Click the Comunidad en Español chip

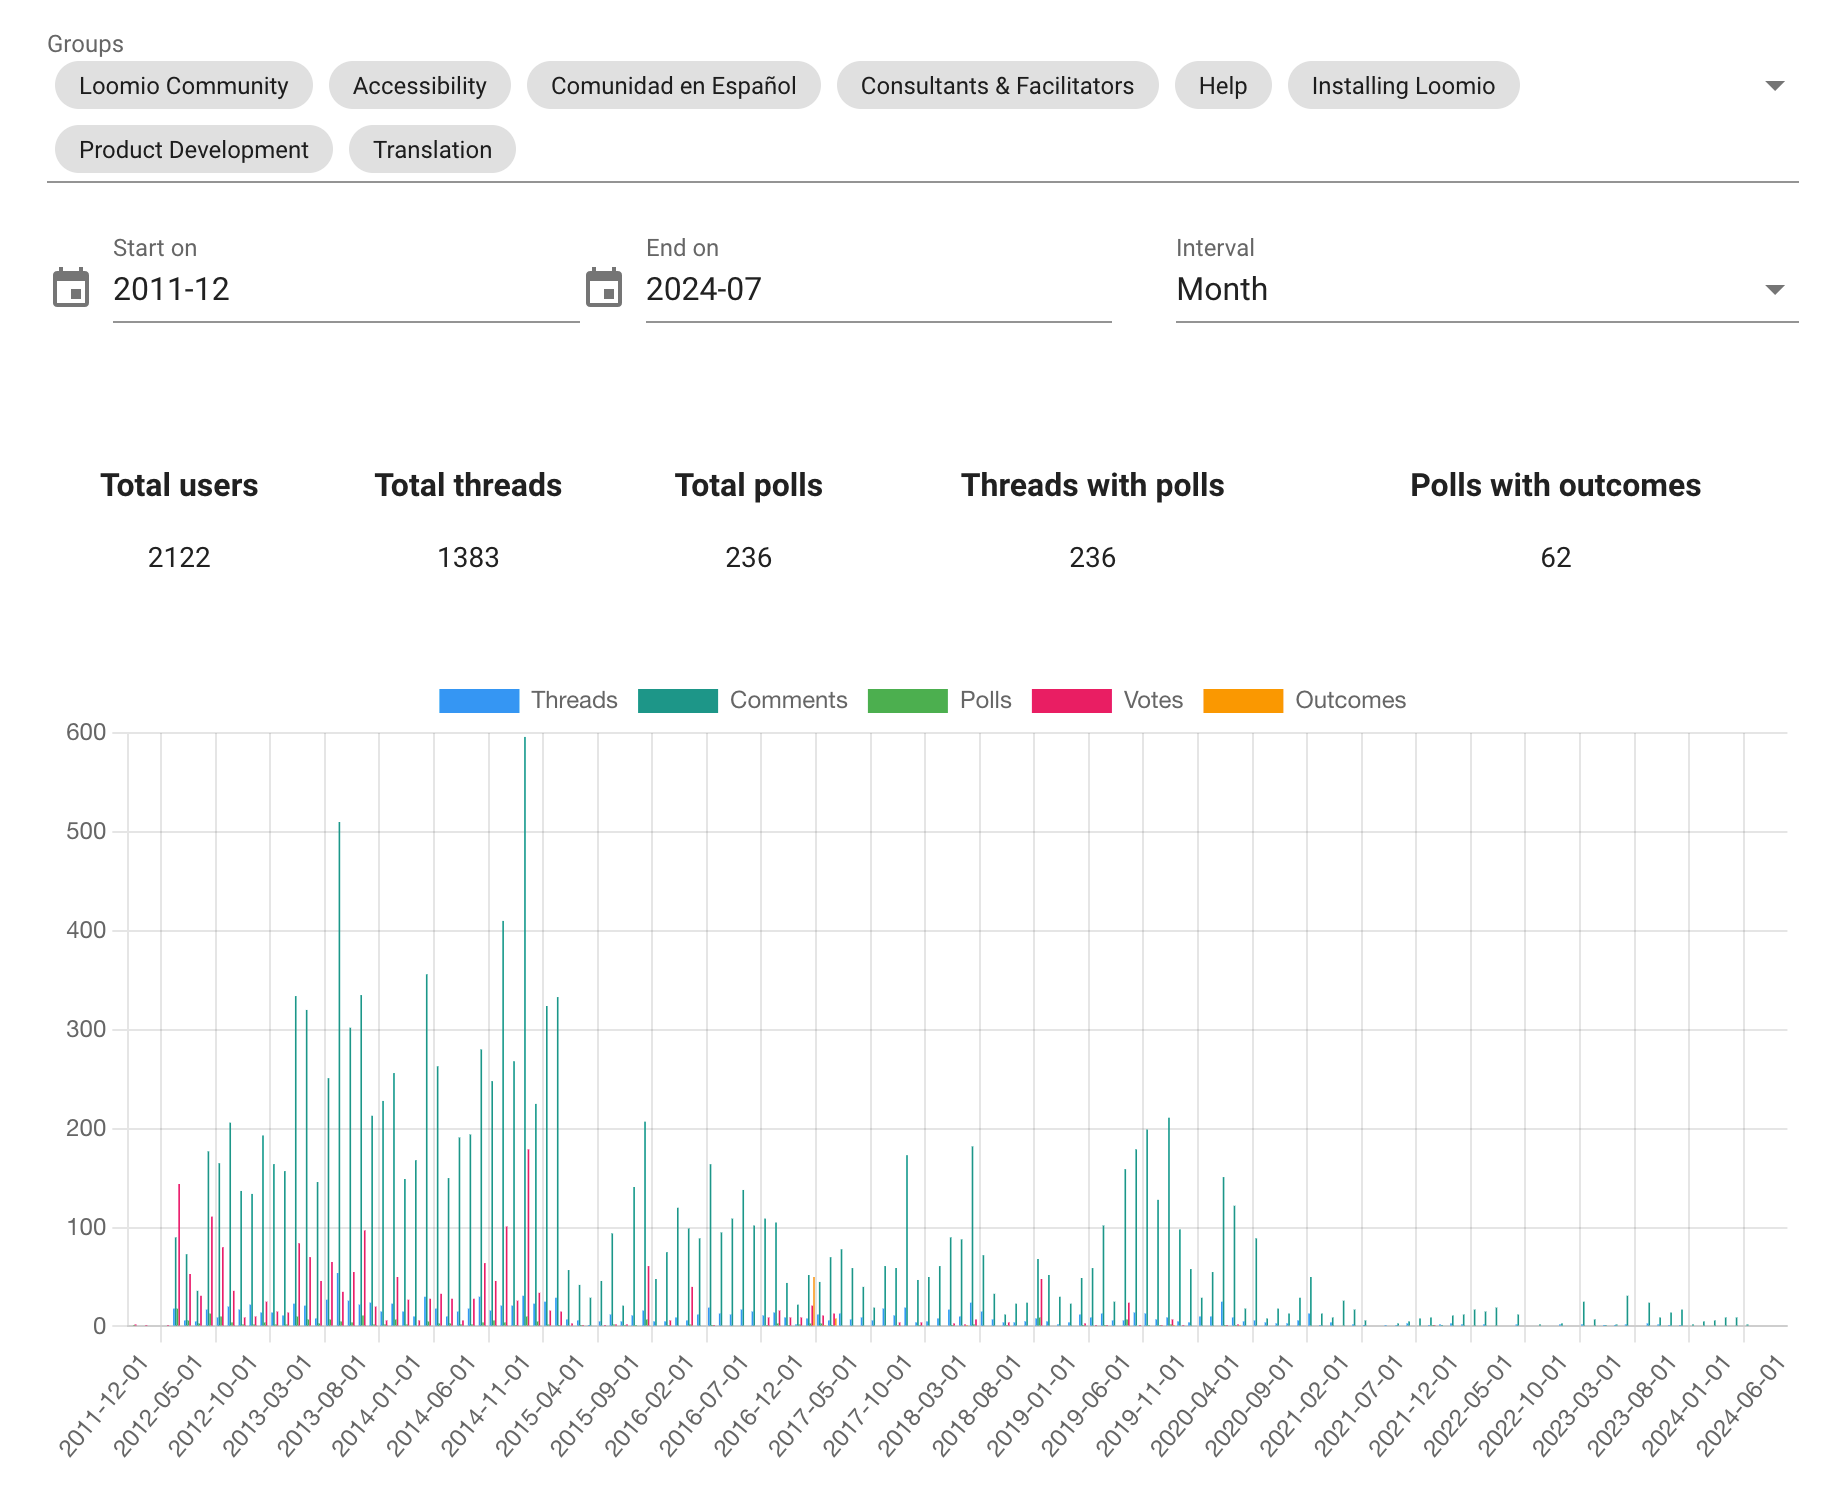674,86
